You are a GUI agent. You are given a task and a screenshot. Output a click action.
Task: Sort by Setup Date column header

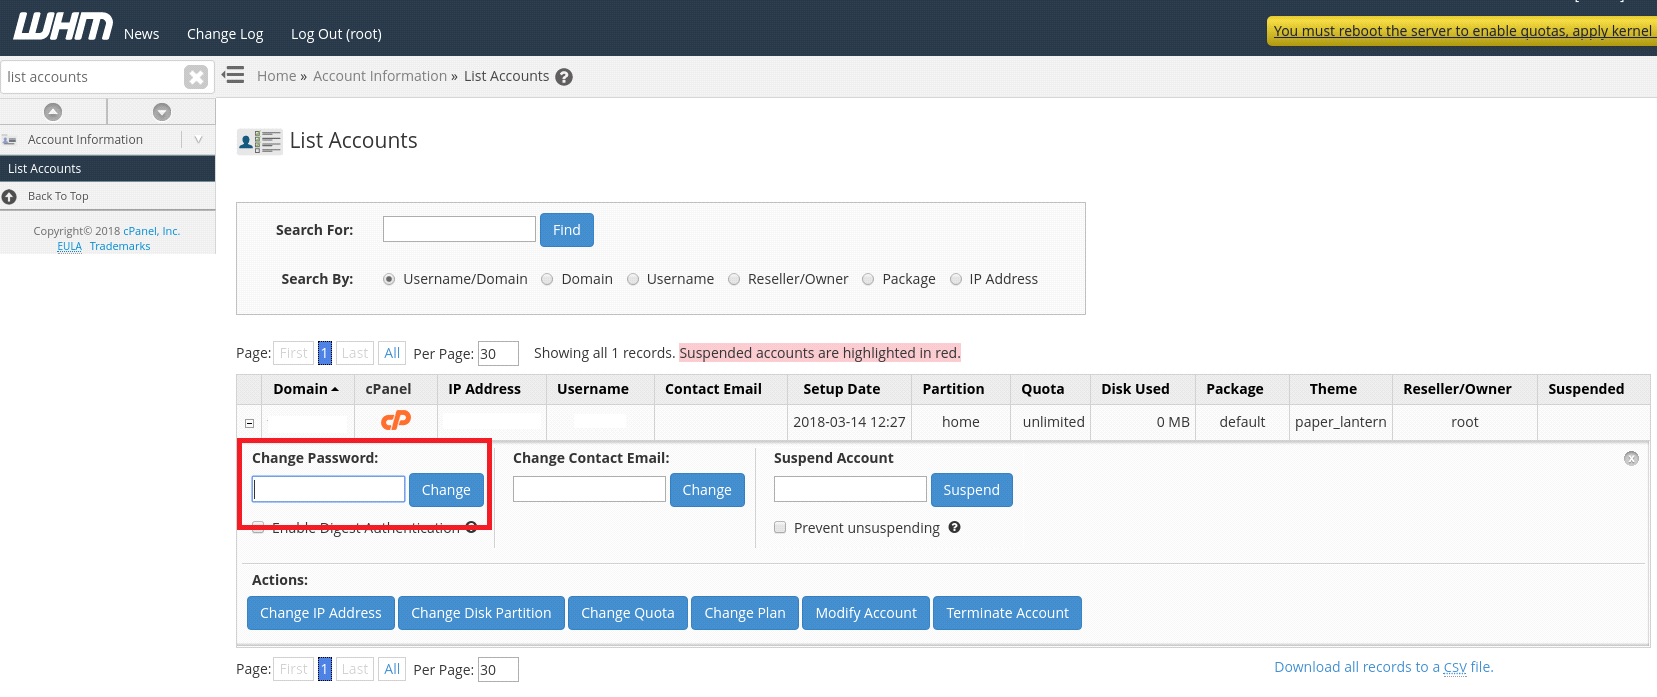coord(842,389)
